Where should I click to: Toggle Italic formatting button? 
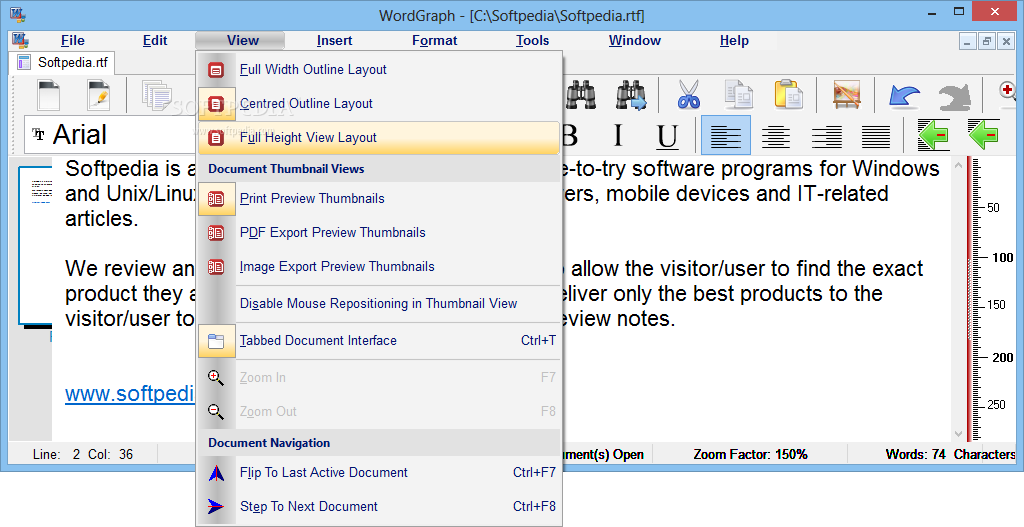click(617, 136)
